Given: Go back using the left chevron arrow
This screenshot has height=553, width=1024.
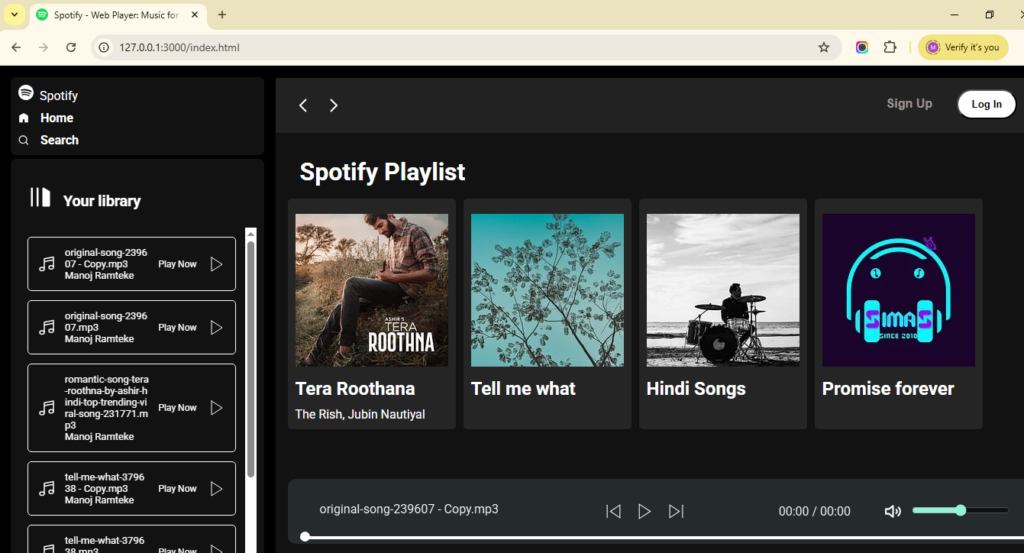Looking at the screenshot, I should [x=303, y=105].
